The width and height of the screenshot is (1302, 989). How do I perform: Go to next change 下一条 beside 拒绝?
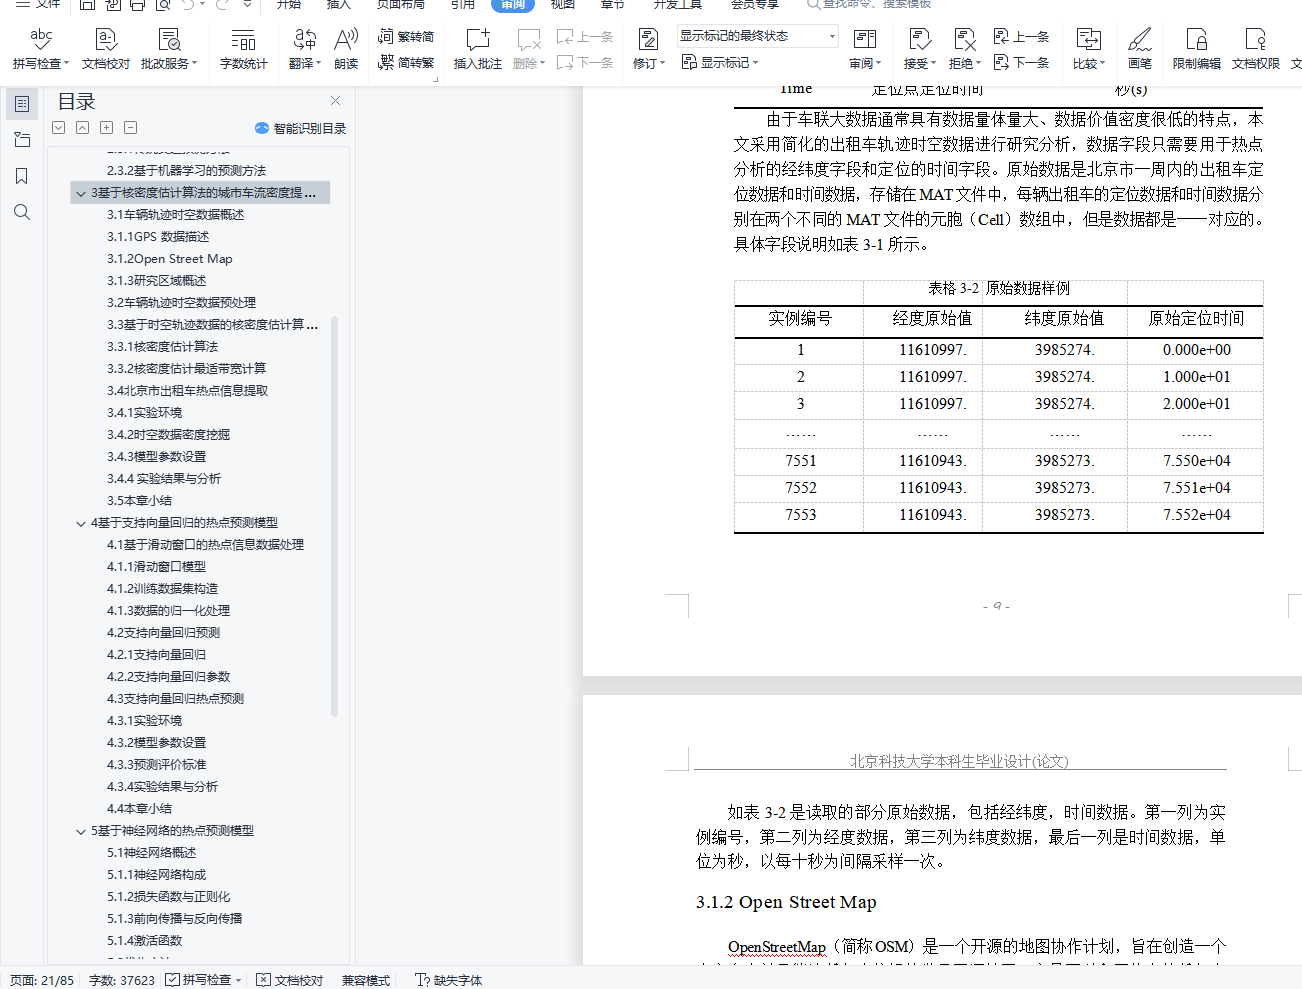click(x=1021, y=62)
